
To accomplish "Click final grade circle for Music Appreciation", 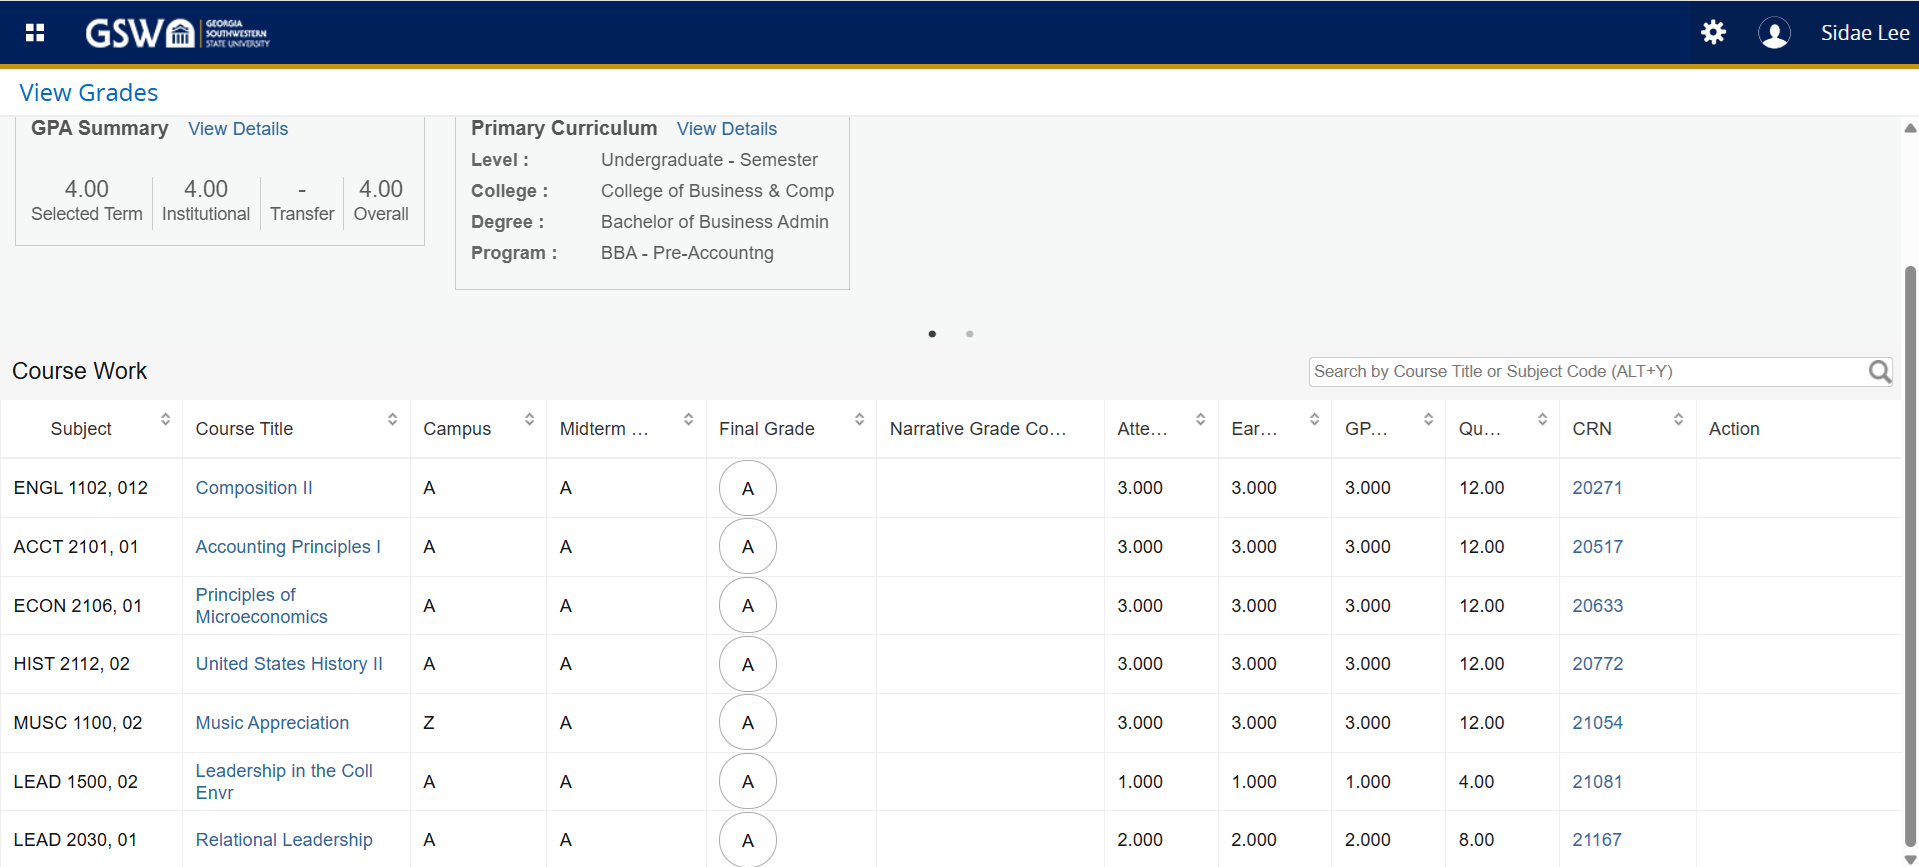I will click(748, 723).
